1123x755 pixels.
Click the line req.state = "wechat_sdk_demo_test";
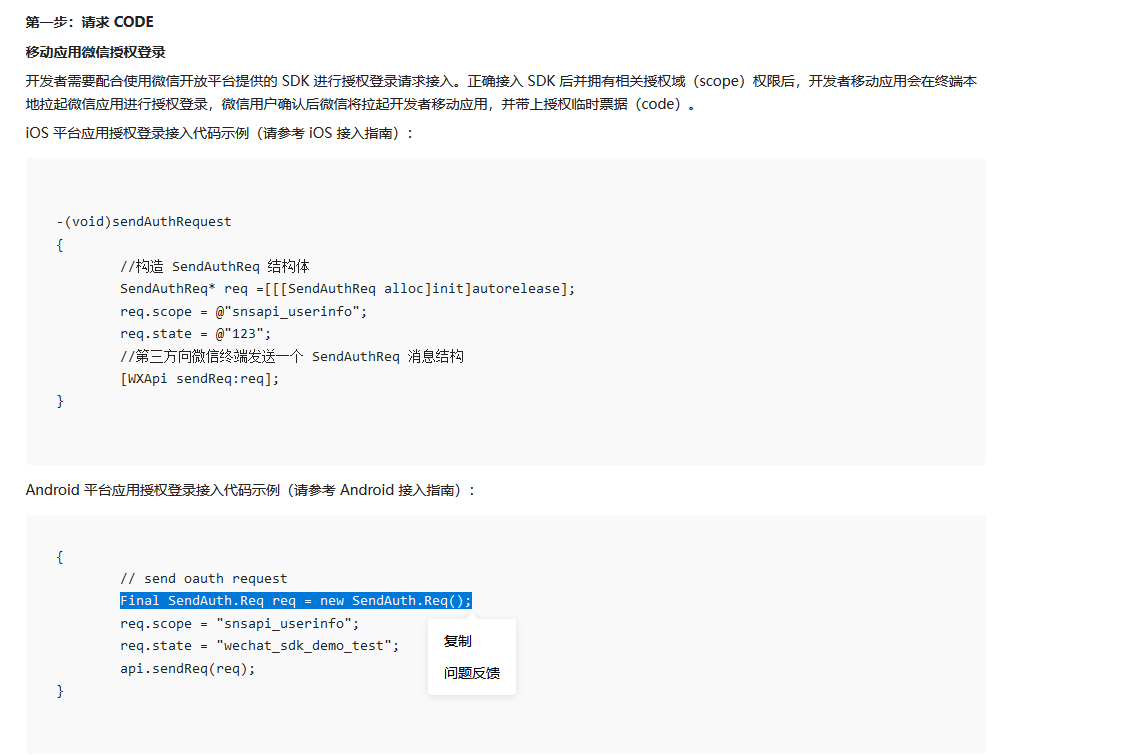pos(260,646)
